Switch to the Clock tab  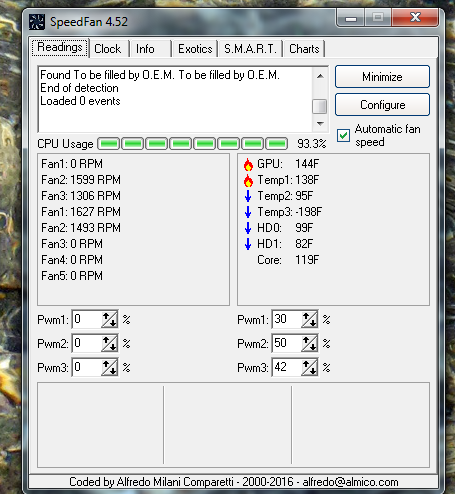[108, 49]
